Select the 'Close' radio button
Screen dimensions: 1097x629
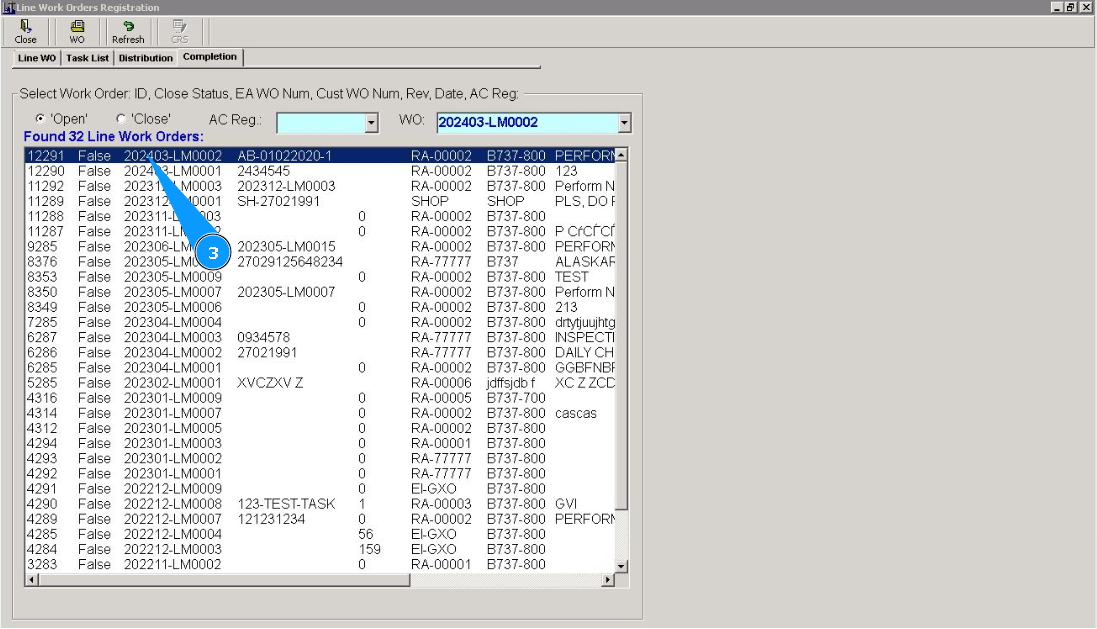click(x=121, y=119)
